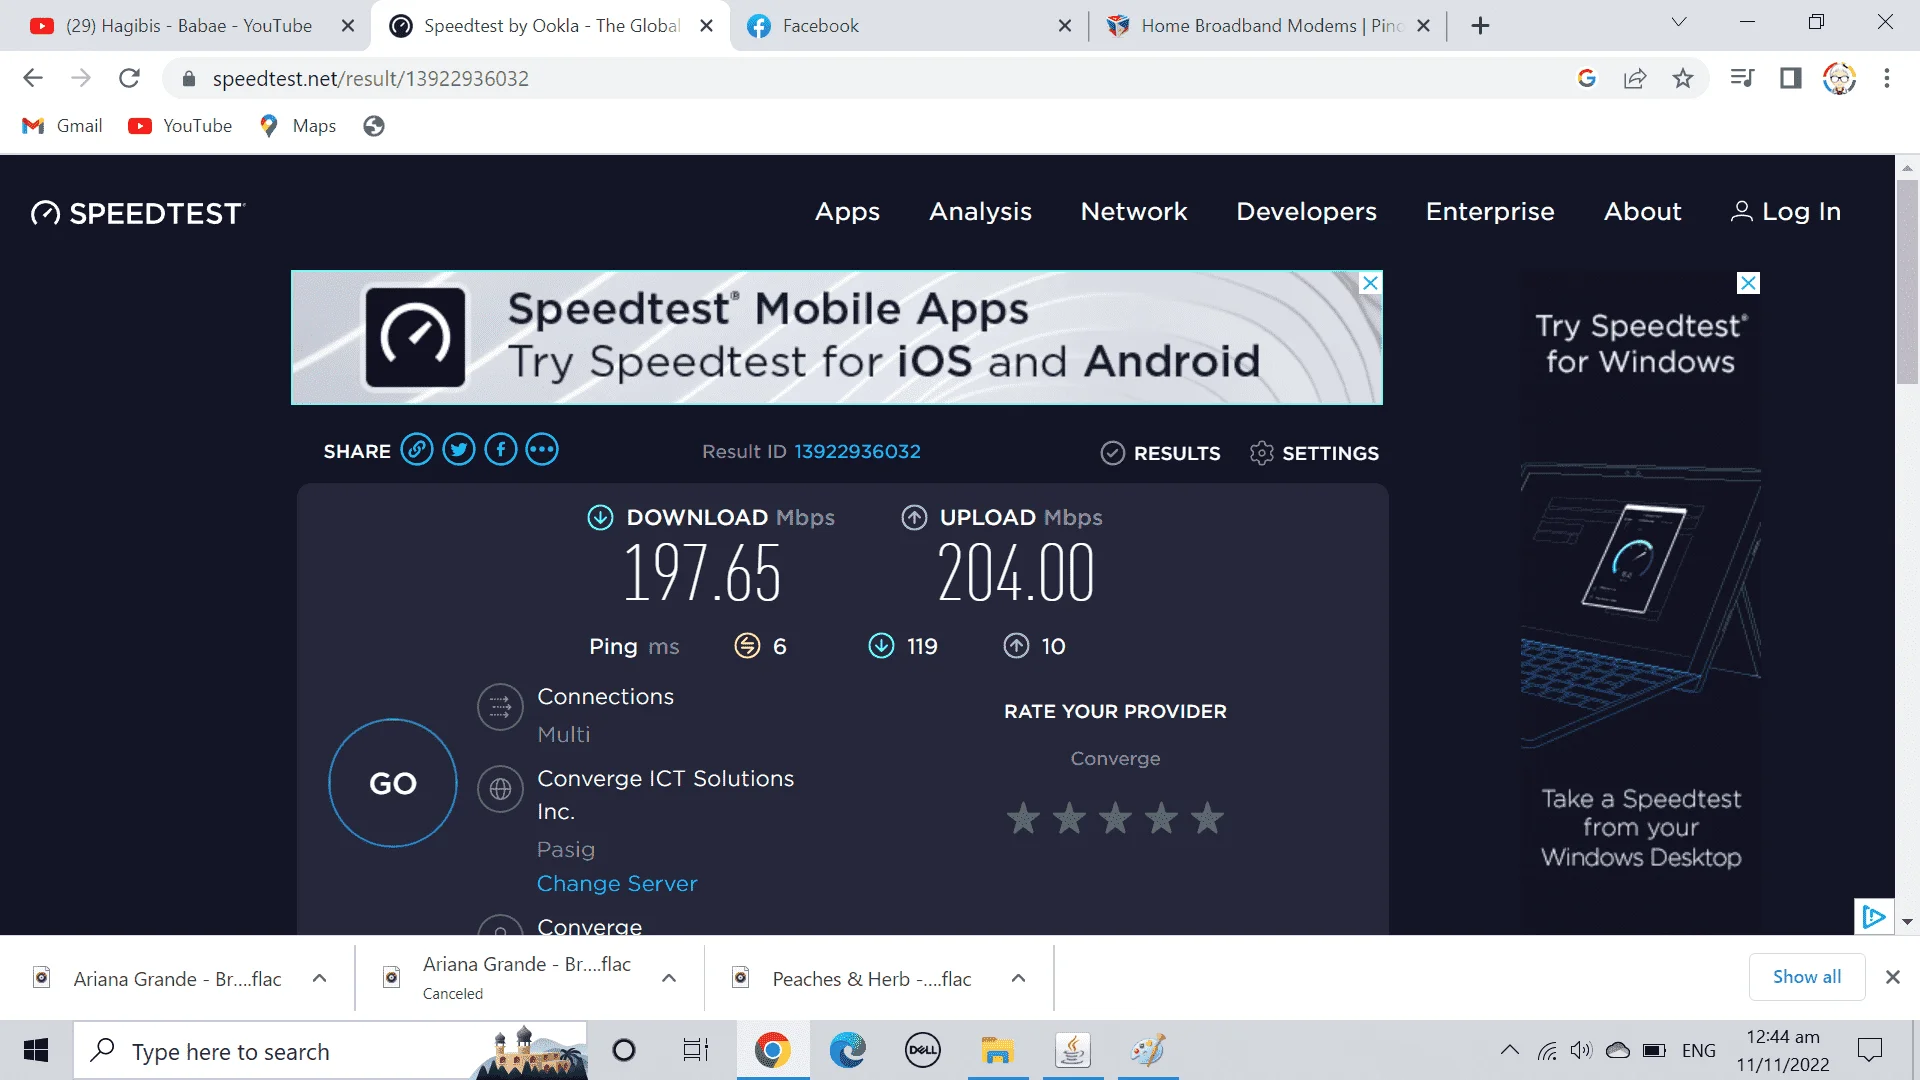The height and width of the screenshot is (1080, 1920).
Task: Open more share options ellipsis icon
Action: click(x=542, y=450)
